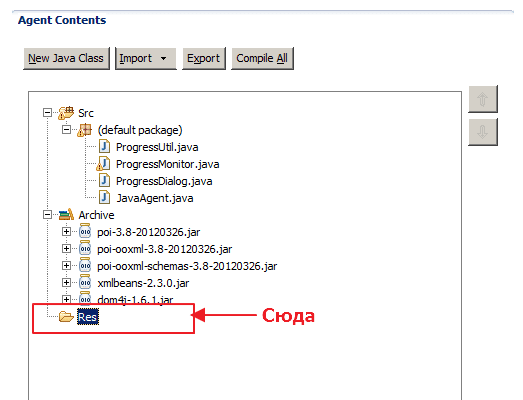Click the Compile All button
523x400 pixels.
[262, 58]
